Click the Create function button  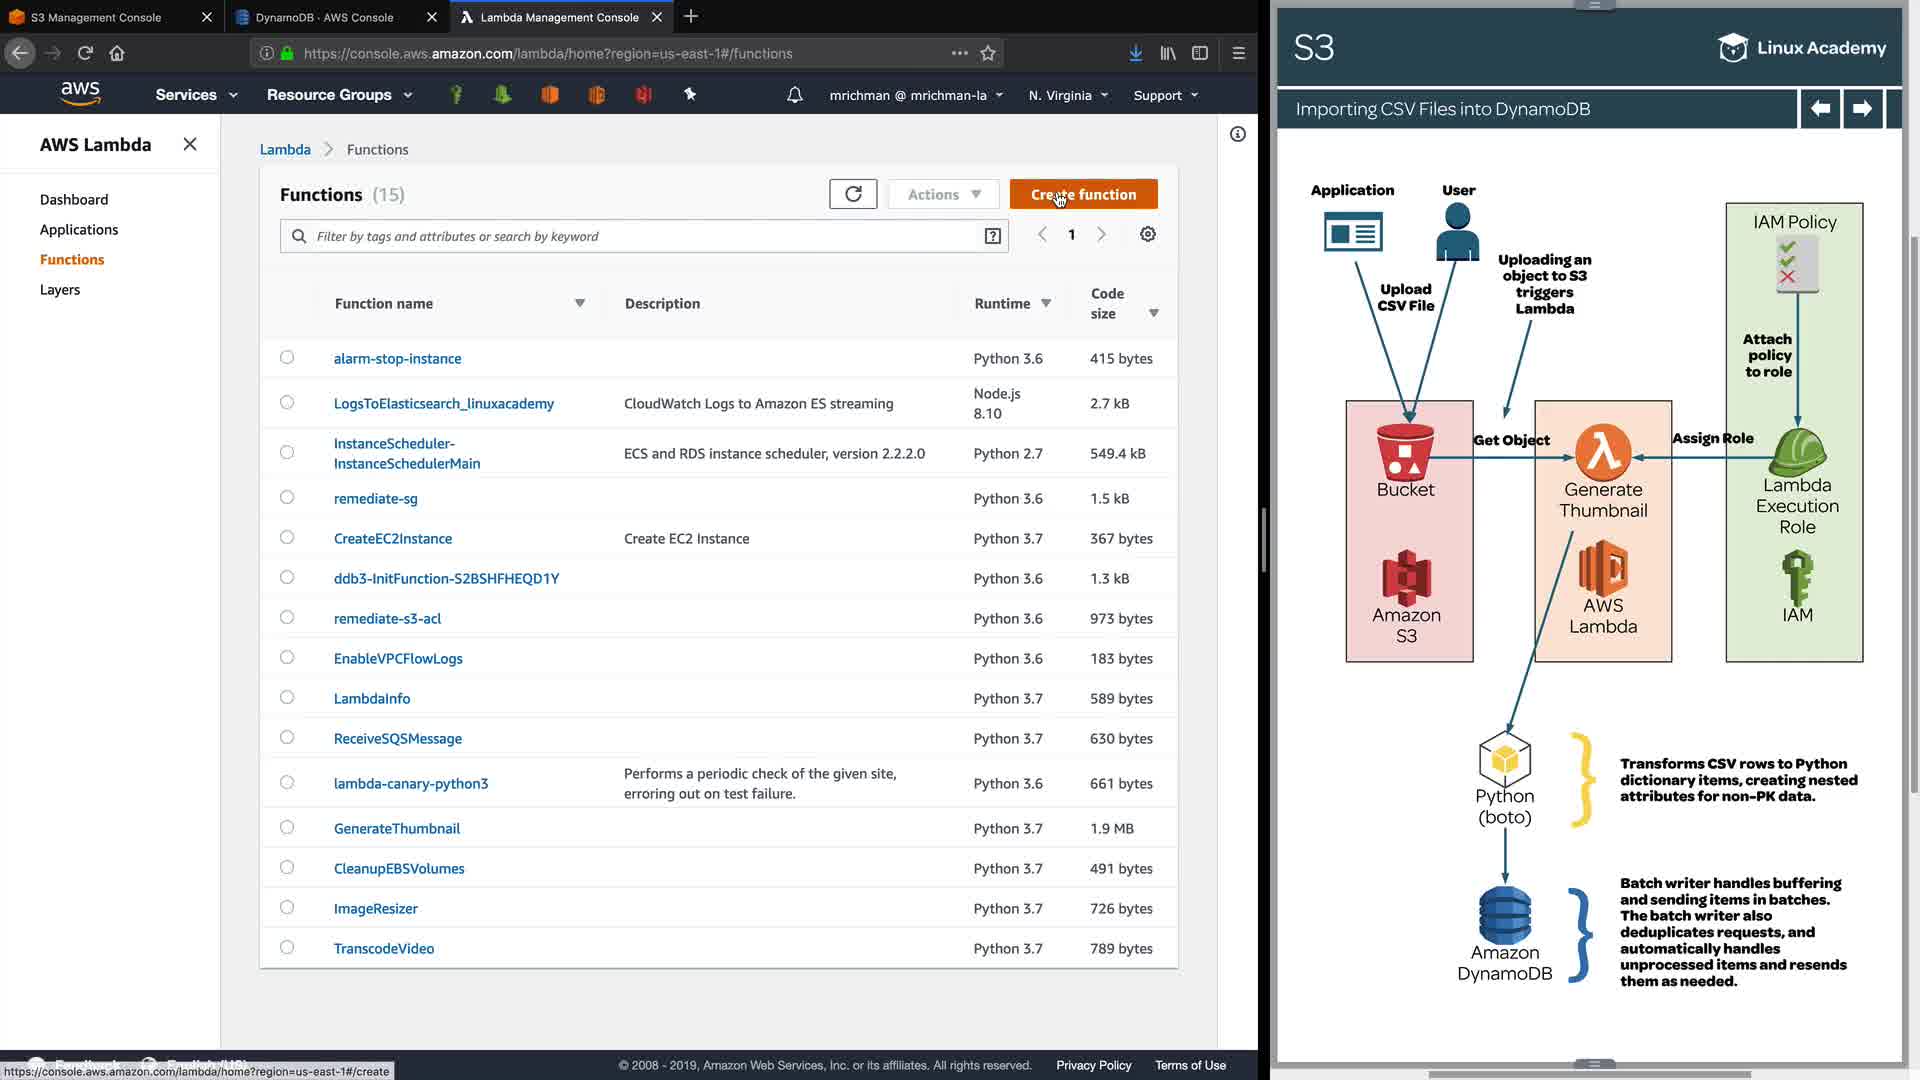[x=1083, y=194]
